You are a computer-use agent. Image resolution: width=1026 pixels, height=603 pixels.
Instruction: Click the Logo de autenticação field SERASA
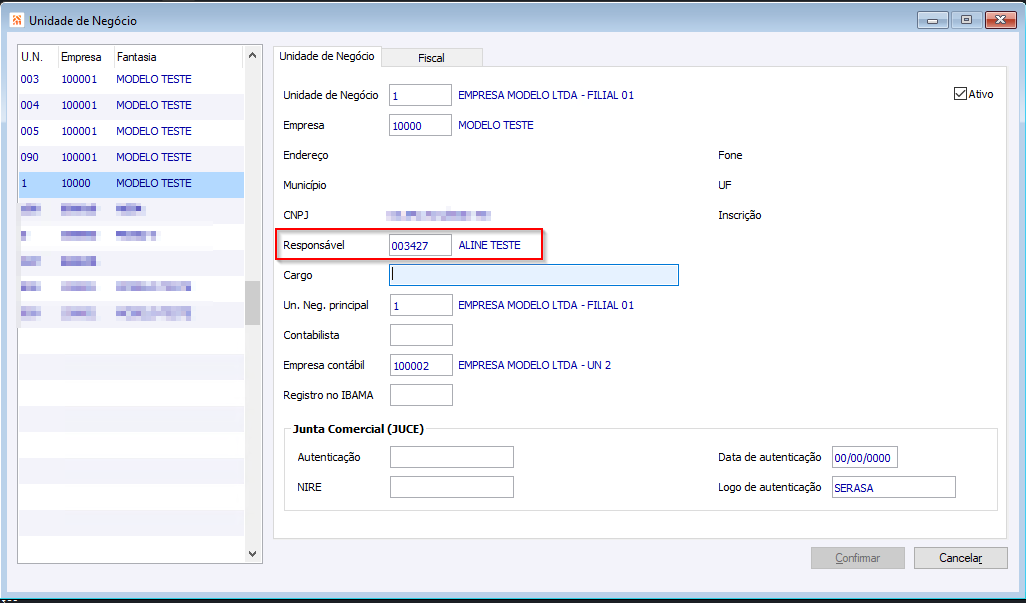pos(893,487)
